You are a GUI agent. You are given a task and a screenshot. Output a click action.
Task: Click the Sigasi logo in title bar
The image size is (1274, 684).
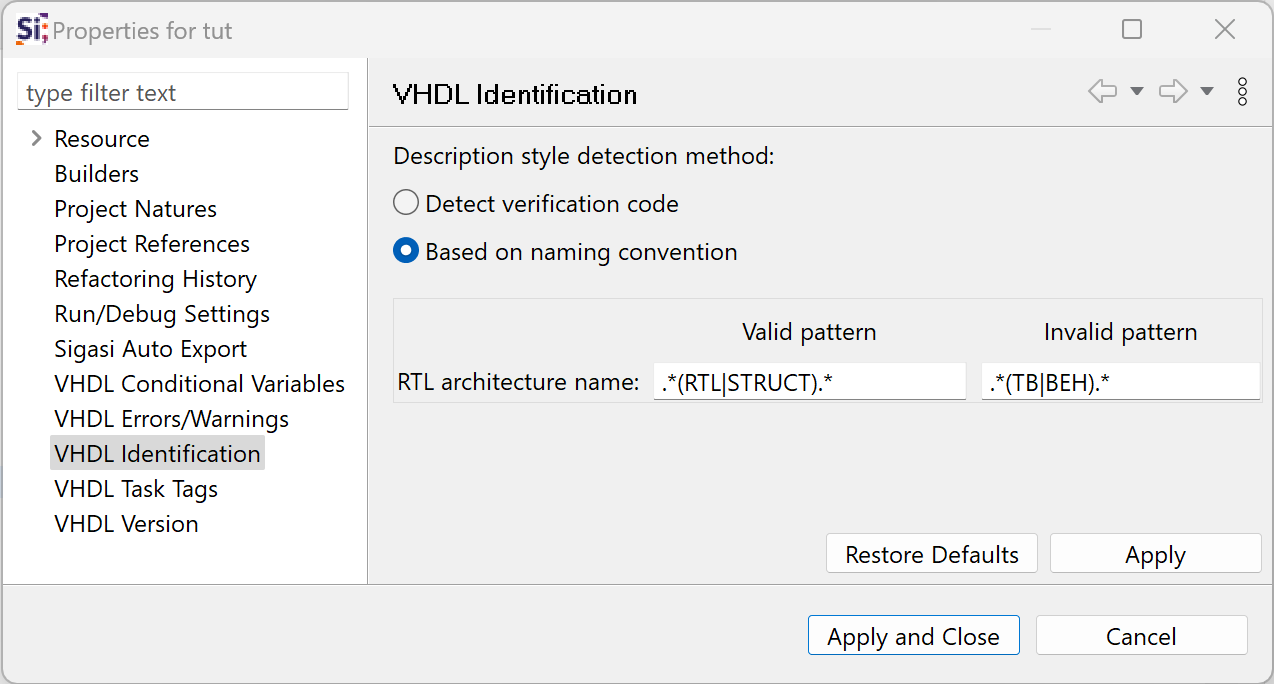tap(32, 30)
